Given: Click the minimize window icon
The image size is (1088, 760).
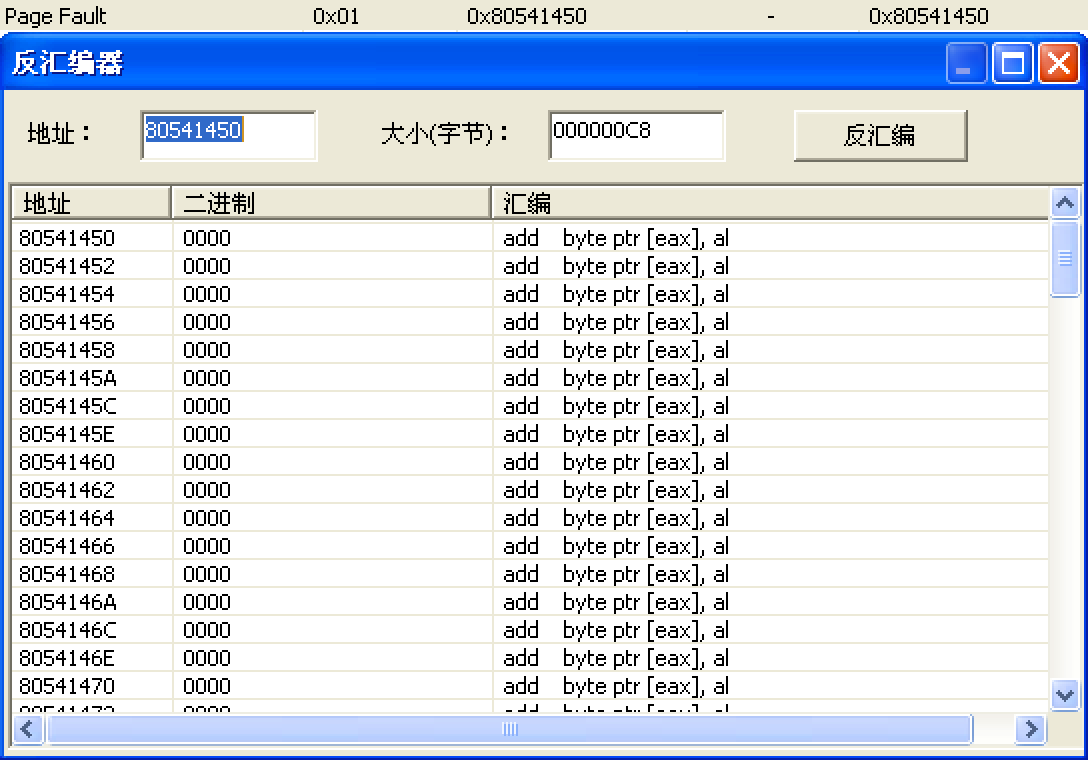Looking at the screenshot, I should 965,62.
